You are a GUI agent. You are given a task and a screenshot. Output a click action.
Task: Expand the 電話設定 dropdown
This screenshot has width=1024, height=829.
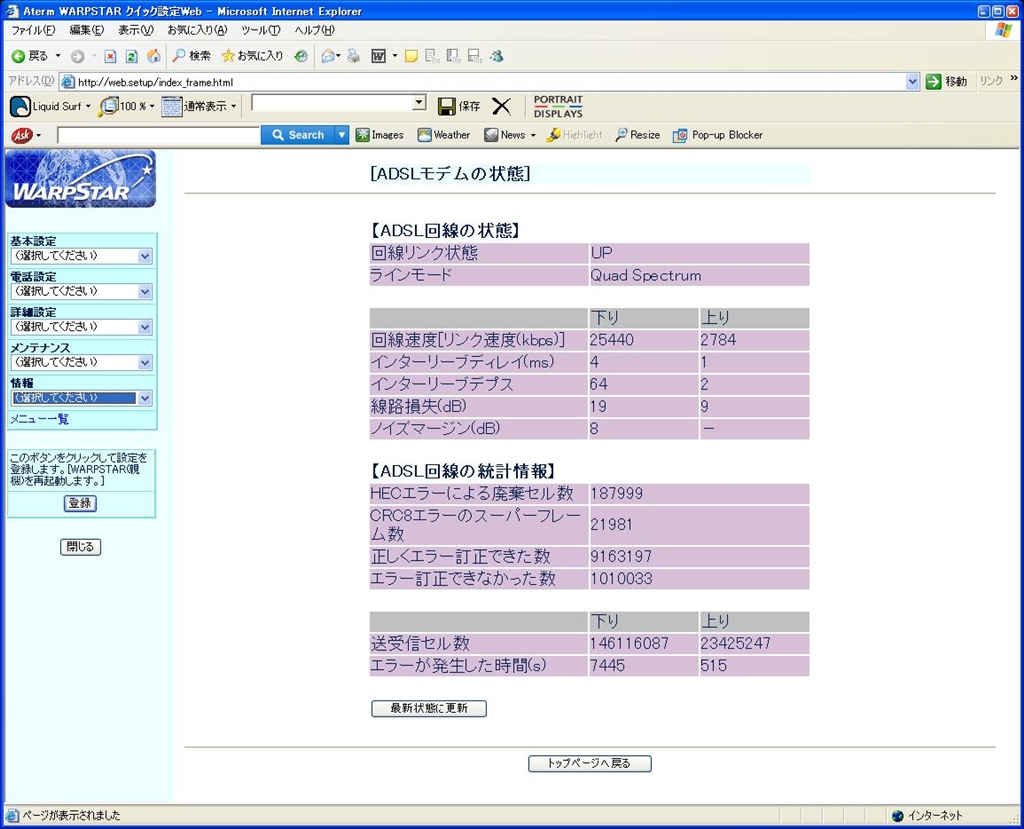point(145,291)
